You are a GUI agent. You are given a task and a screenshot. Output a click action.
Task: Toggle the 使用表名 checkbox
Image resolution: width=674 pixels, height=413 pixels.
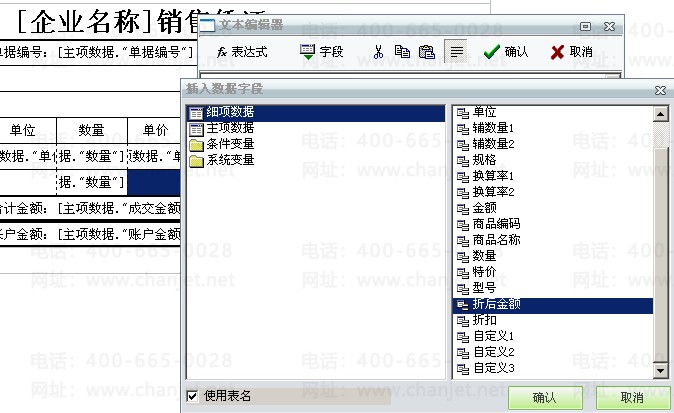(192, 396)
